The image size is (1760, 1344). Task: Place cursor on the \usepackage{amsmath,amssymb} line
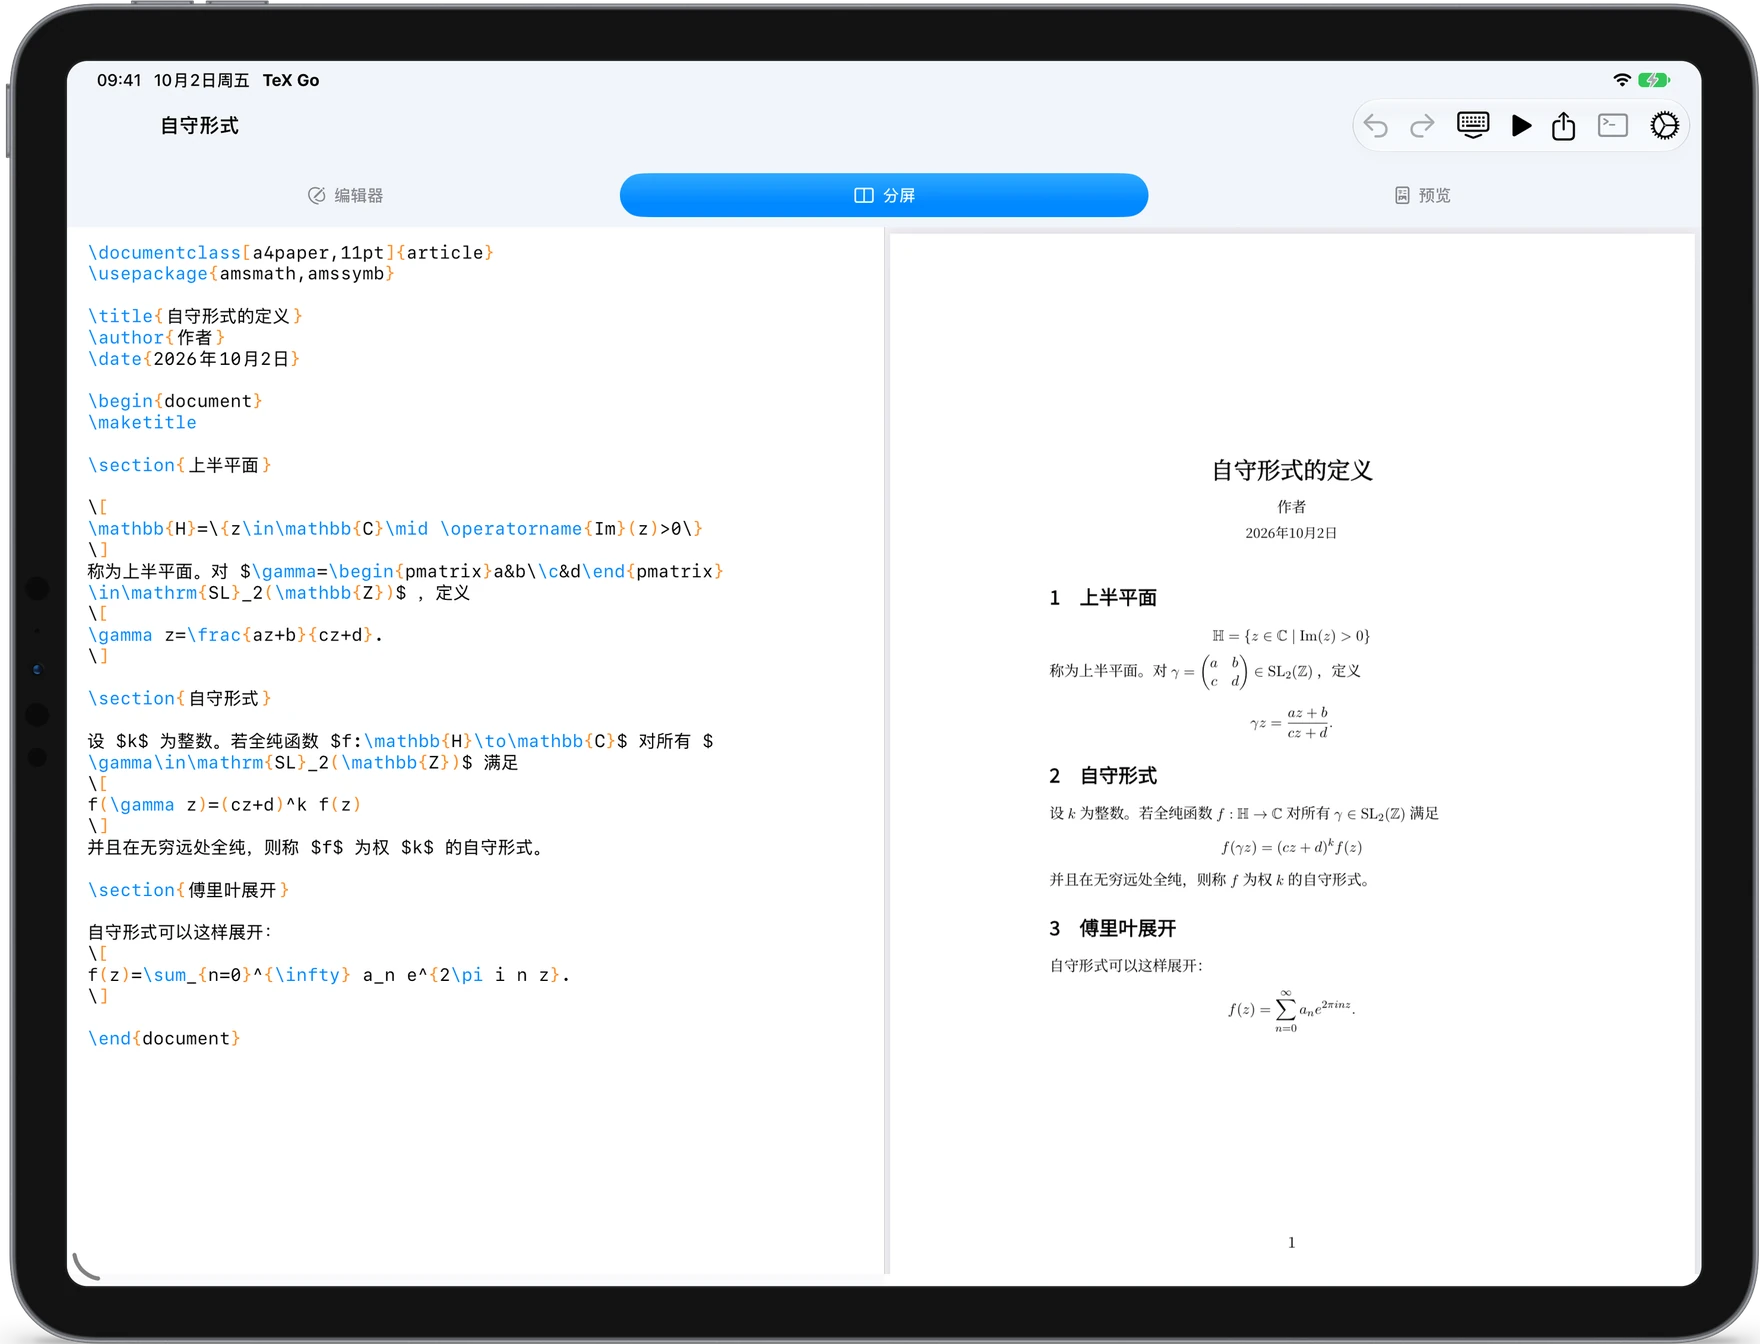pyautogui.click(x=241, y=274)
